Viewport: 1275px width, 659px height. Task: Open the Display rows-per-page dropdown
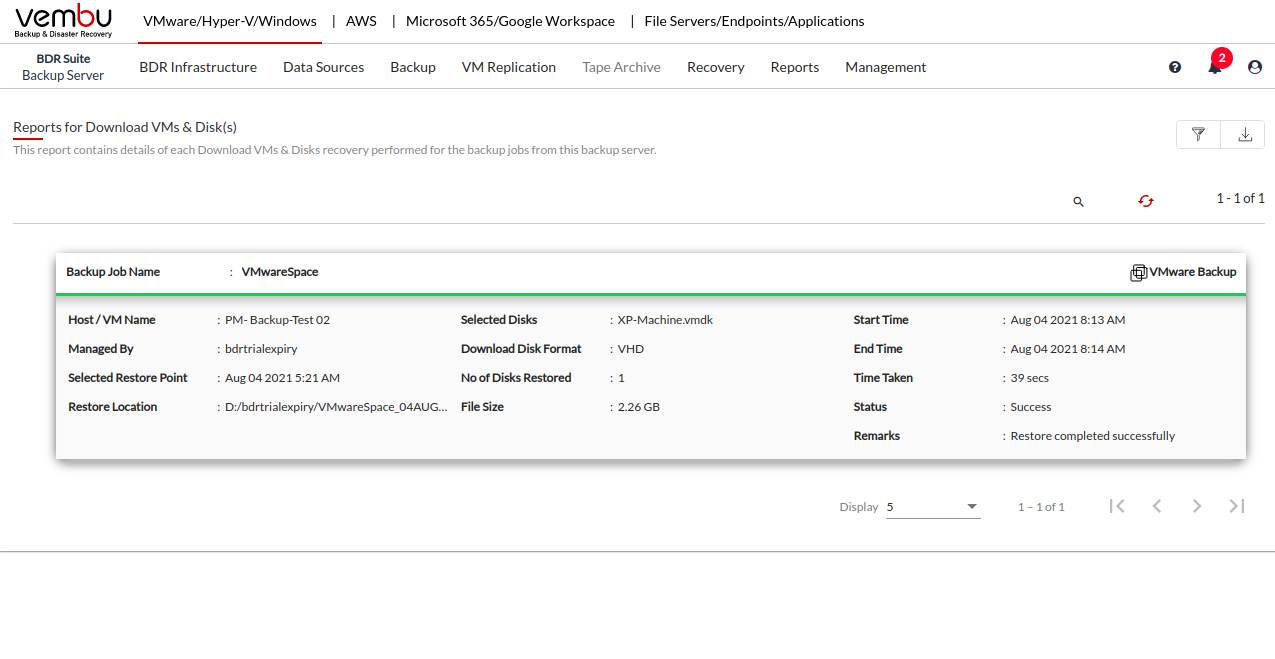tap(933, 507)
